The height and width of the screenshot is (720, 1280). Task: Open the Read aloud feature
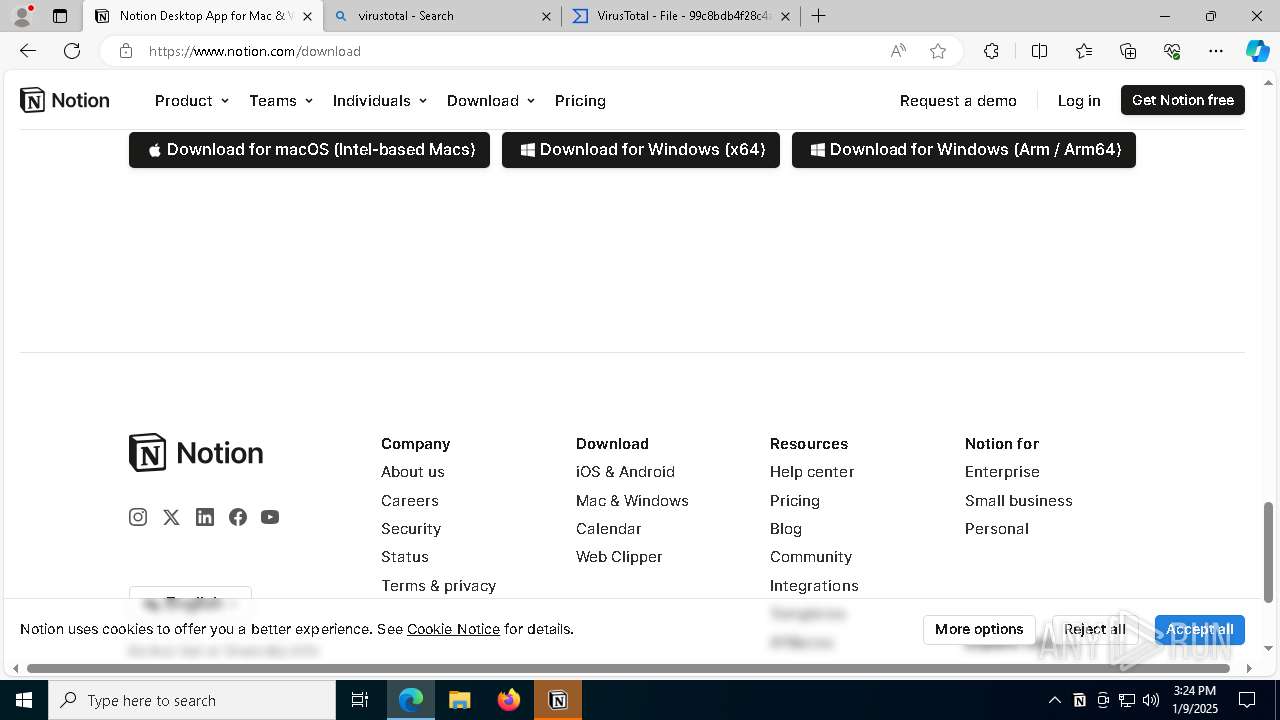point(898,51)
